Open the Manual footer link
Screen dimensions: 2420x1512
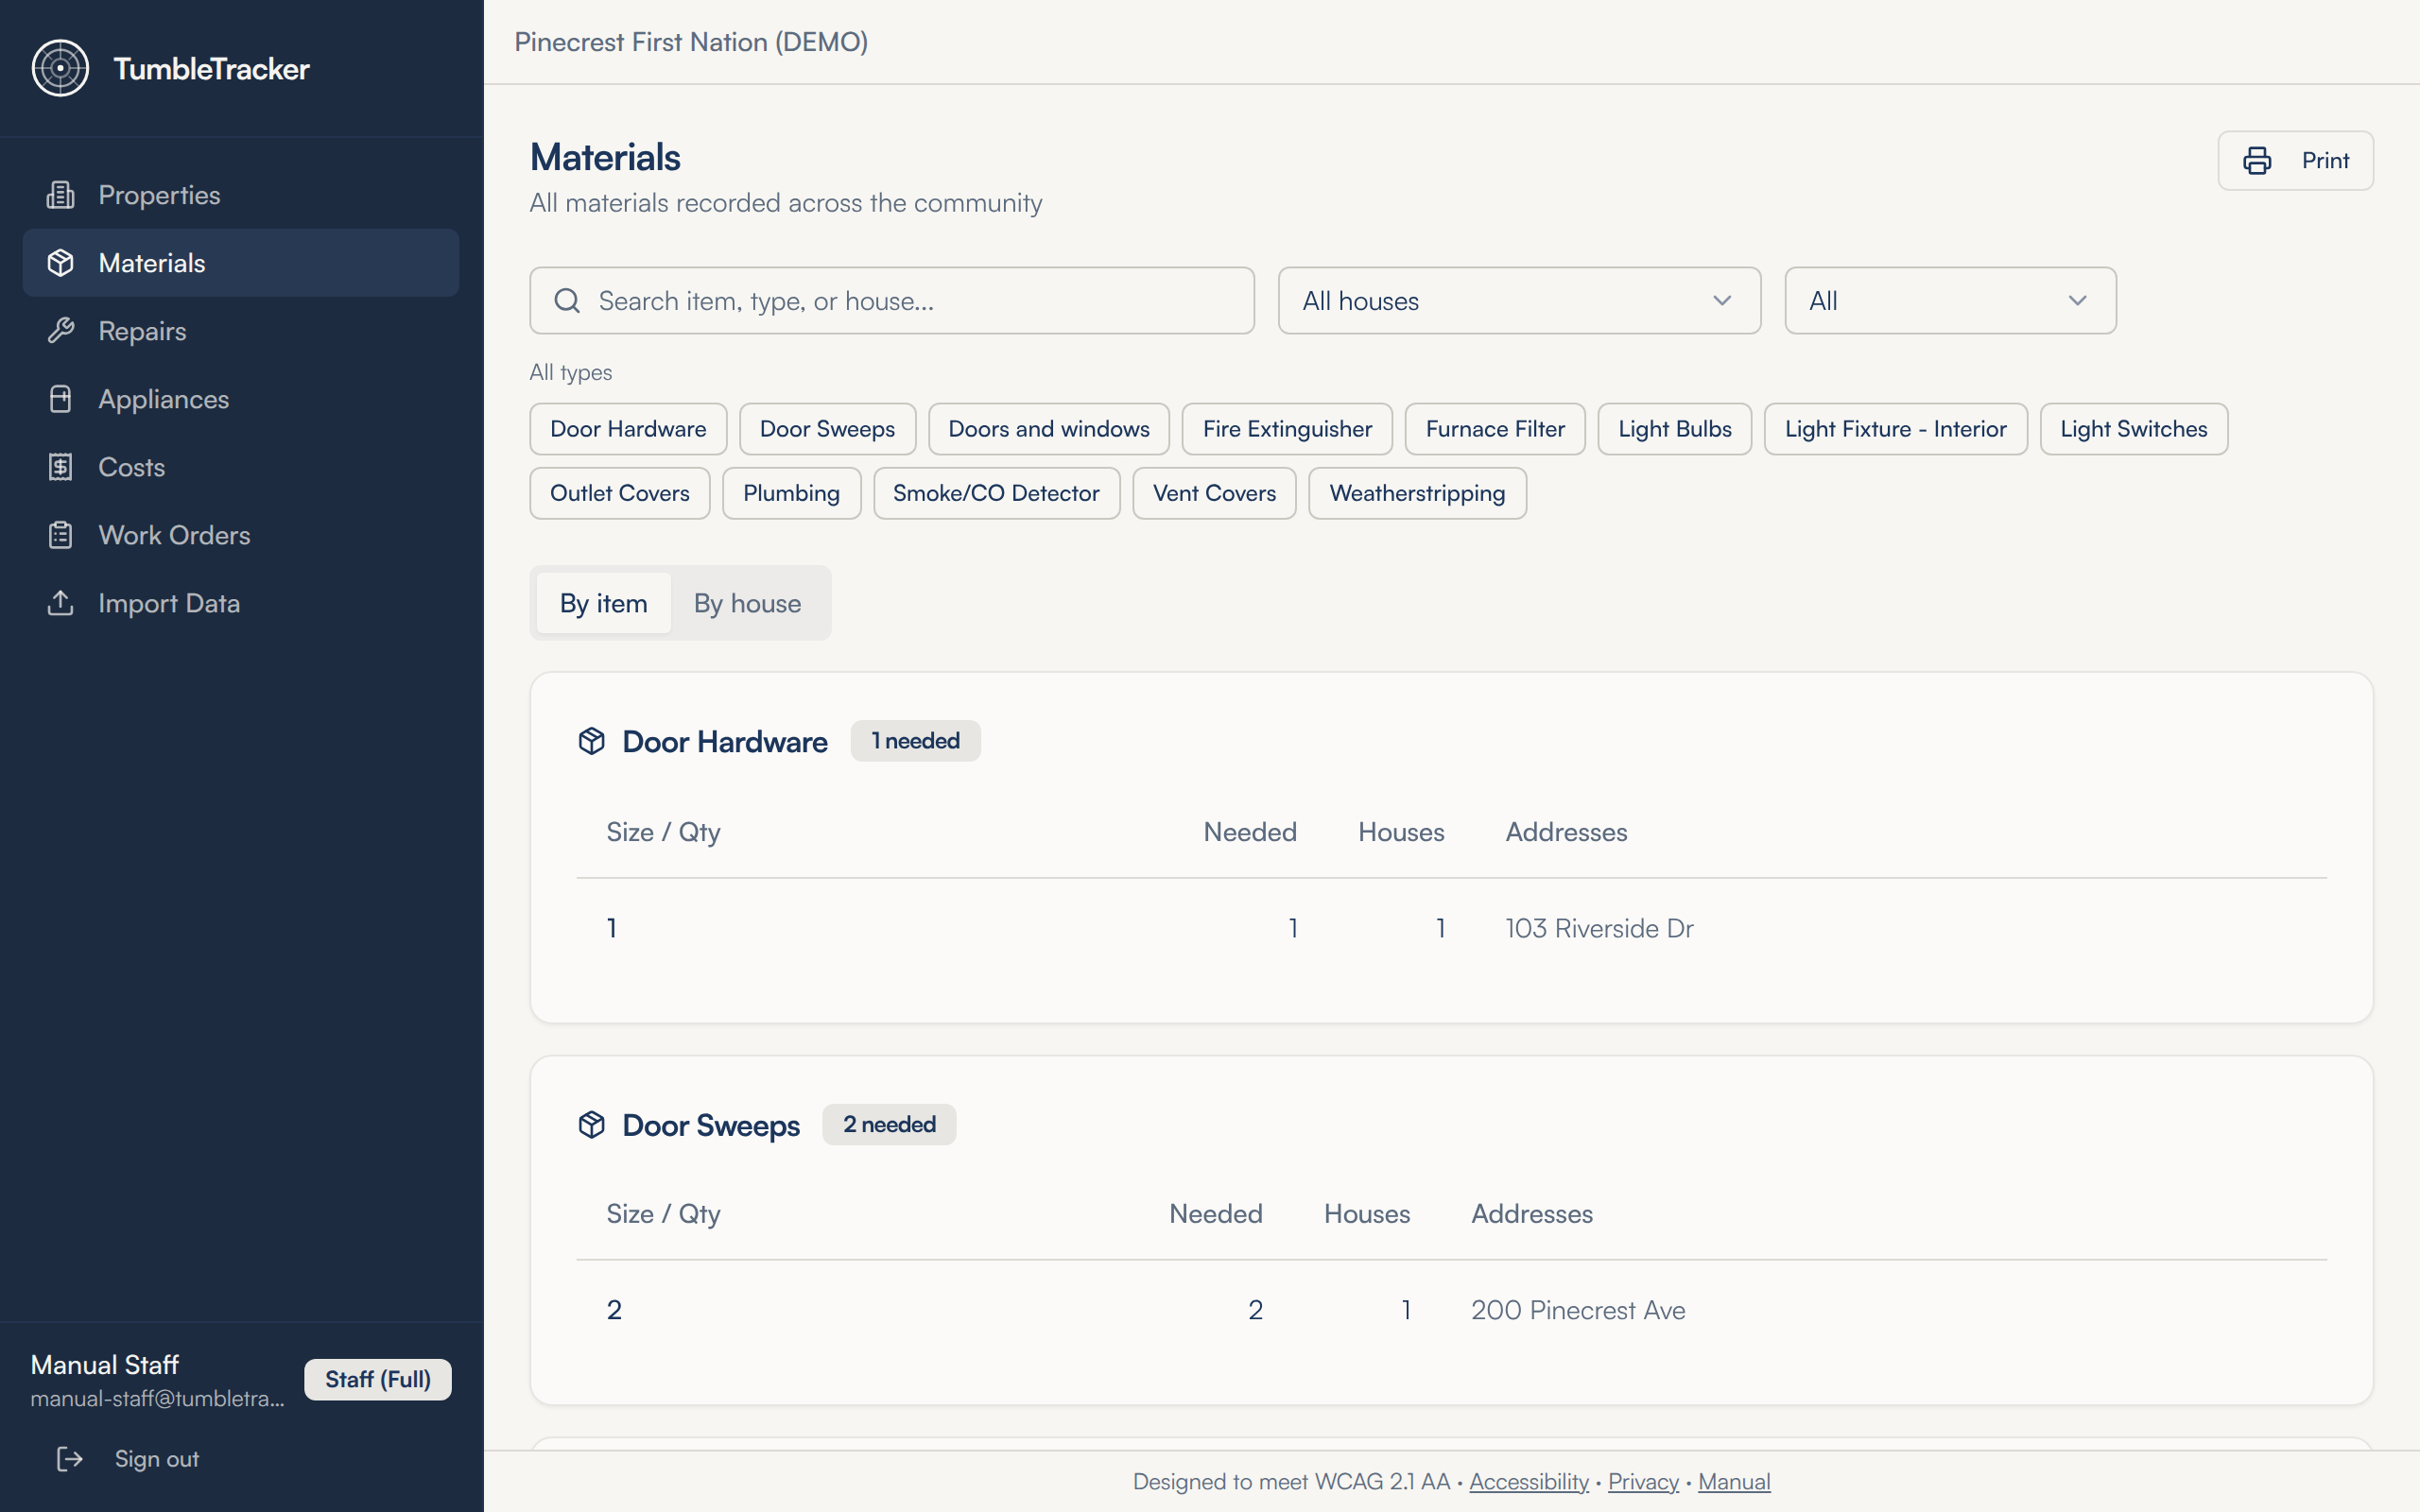tap(1734, 1482)
